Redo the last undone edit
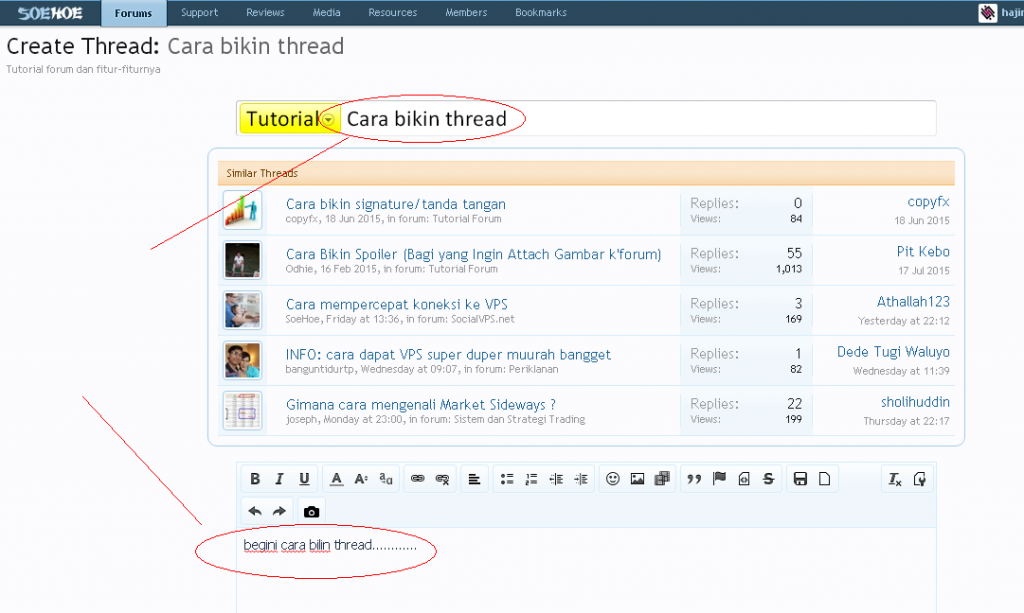The image size is (1024, 613). pos(280,511)
